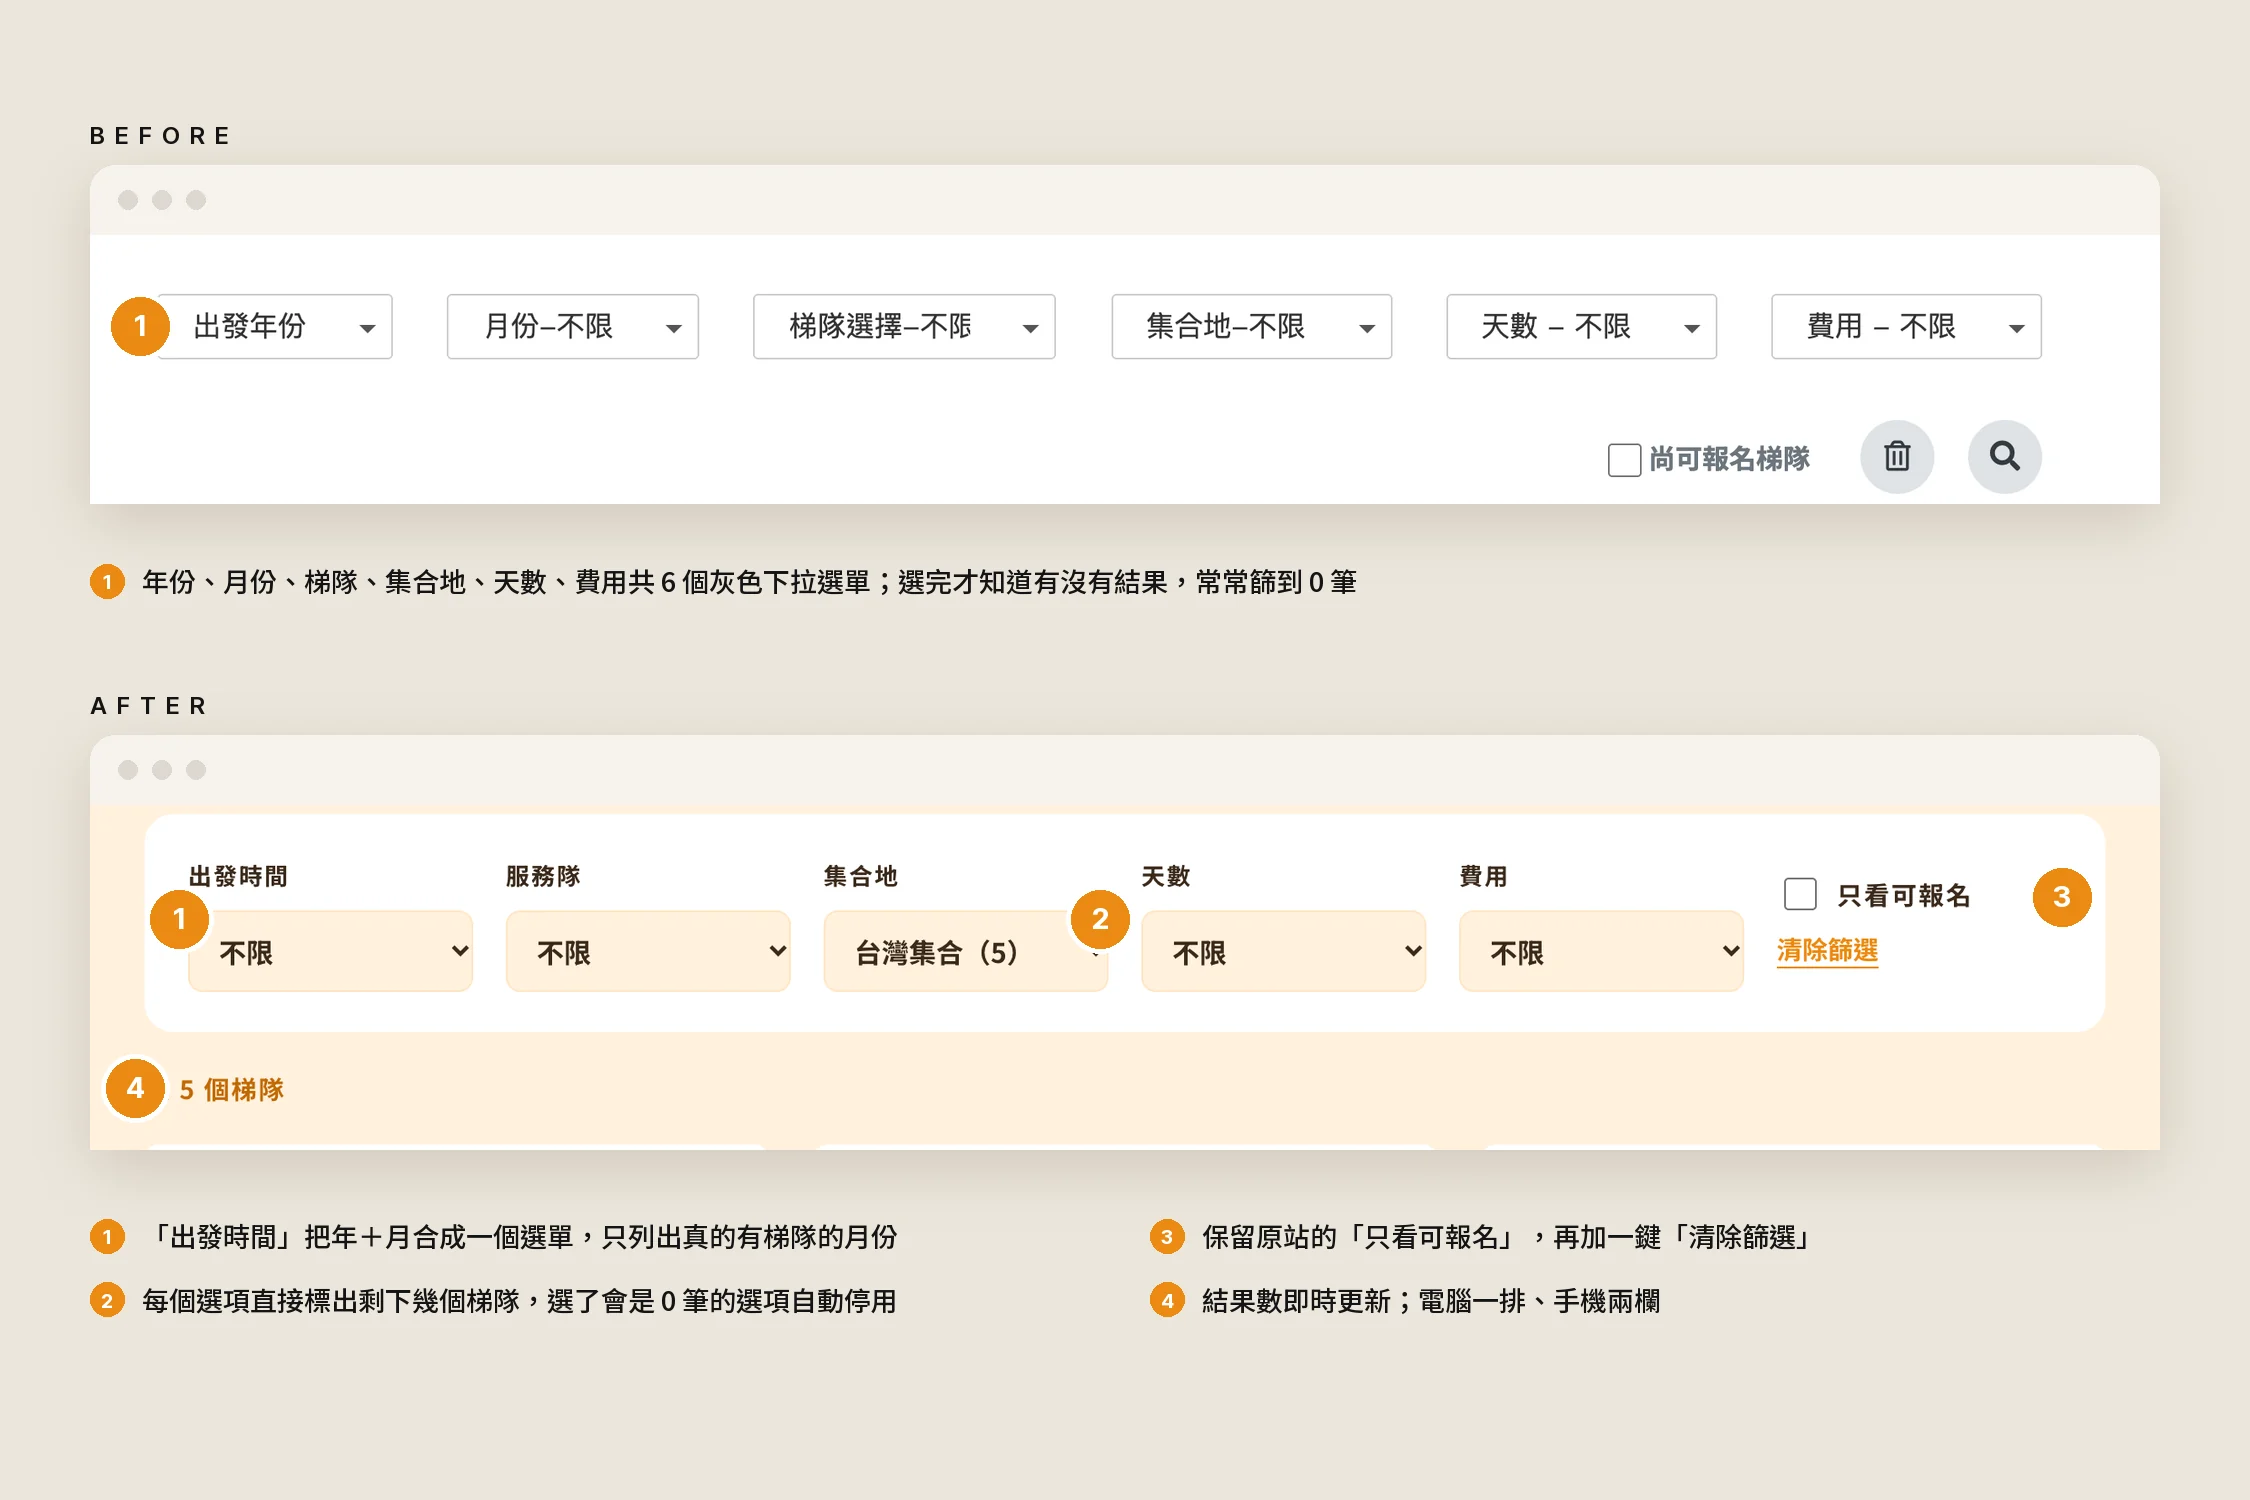Screen dimensions: 2250x1500
Task: Open the 出發時間 select in the AFTER panel
Action: (x=330, y=951)
